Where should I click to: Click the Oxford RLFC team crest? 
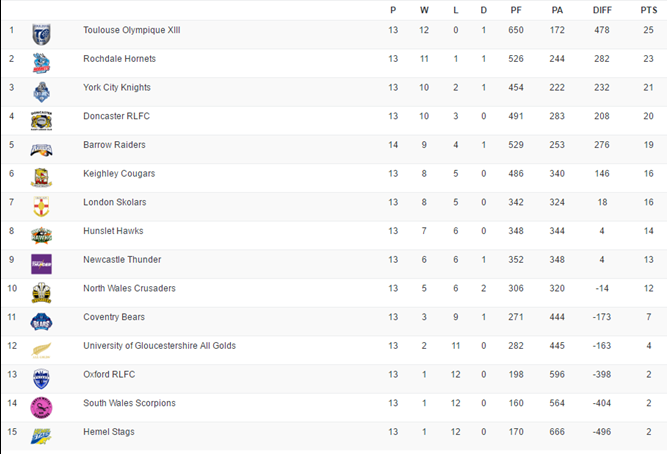click(x=41, y=378)
